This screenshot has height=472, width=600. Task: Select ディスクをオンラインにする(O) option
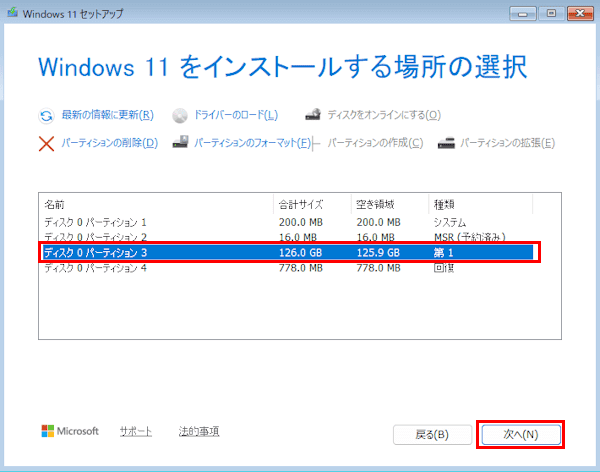tap(384, 115)
